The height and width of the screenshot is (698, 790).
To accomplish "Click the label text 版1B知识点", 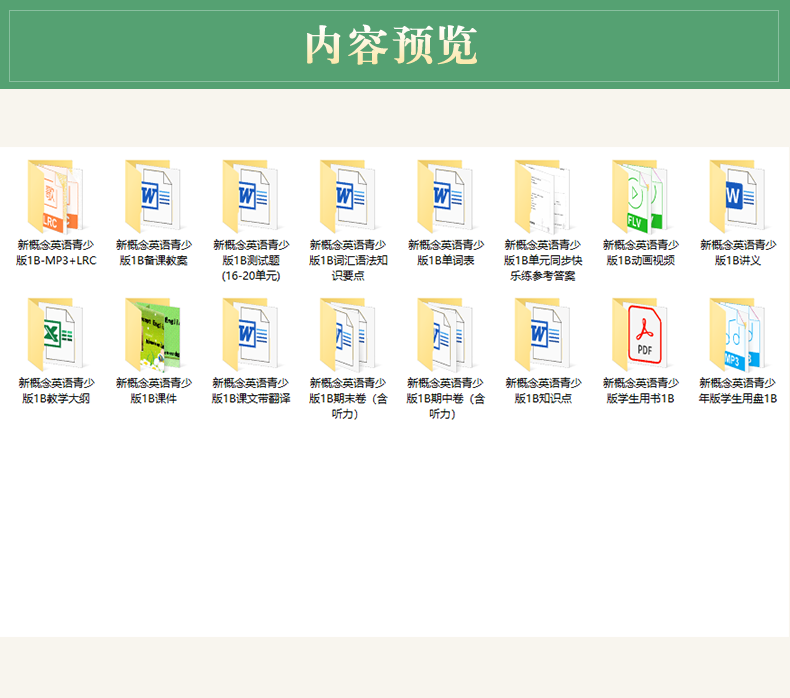I will [x=543, y=399].
